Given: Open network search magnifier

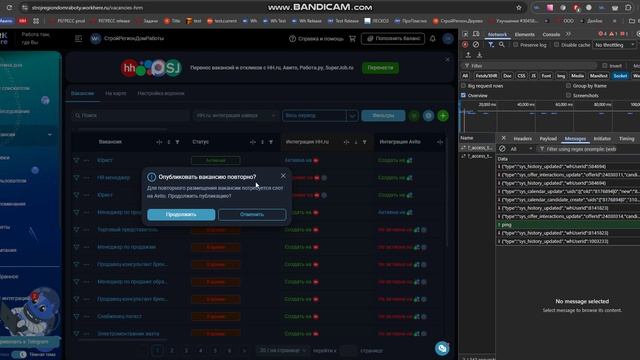Looking at the screenshot, I should (502, 44).
